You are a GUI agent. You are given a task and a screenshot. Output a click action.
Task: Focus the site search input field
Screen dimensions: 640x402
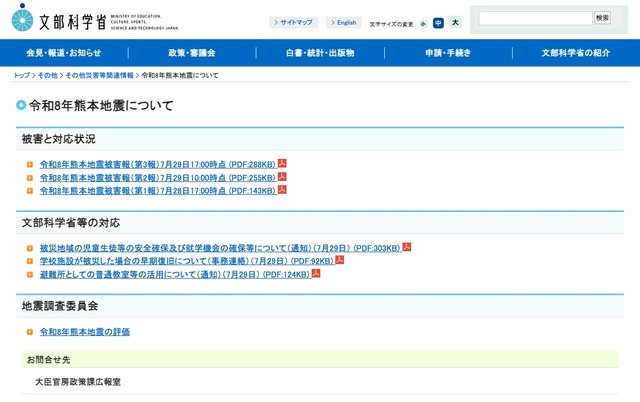coord(535,18)
